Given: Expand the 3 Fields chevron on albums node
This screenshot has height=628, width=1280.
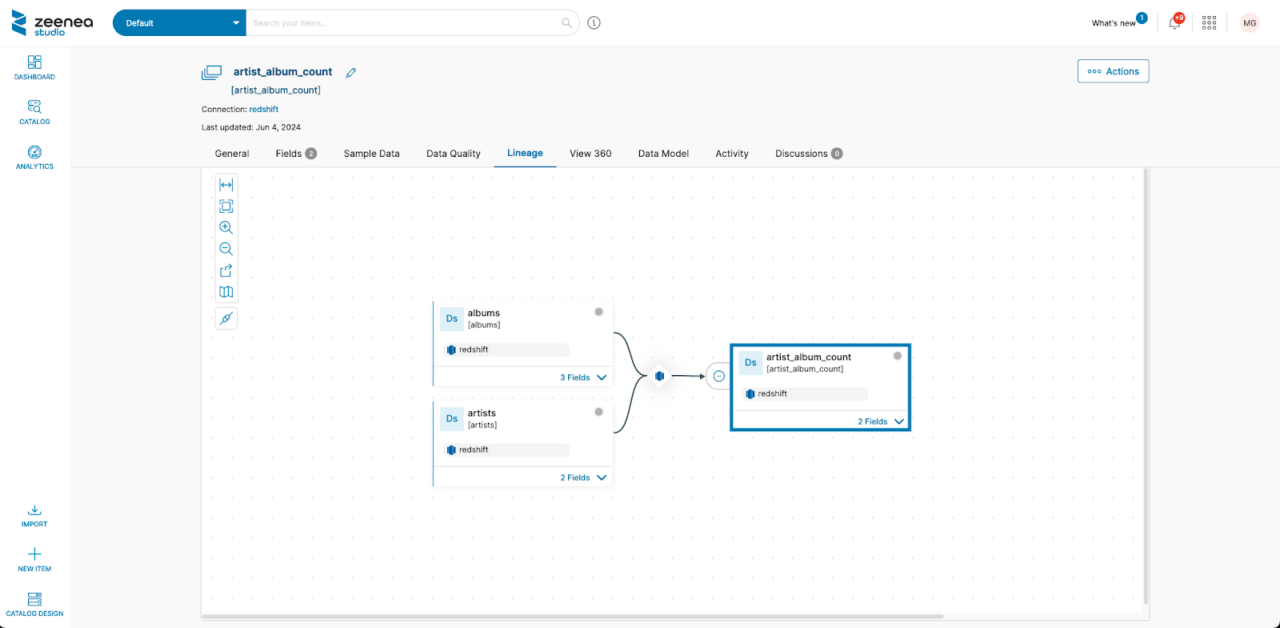Looking at the screenshot, I should pos(602,377).
